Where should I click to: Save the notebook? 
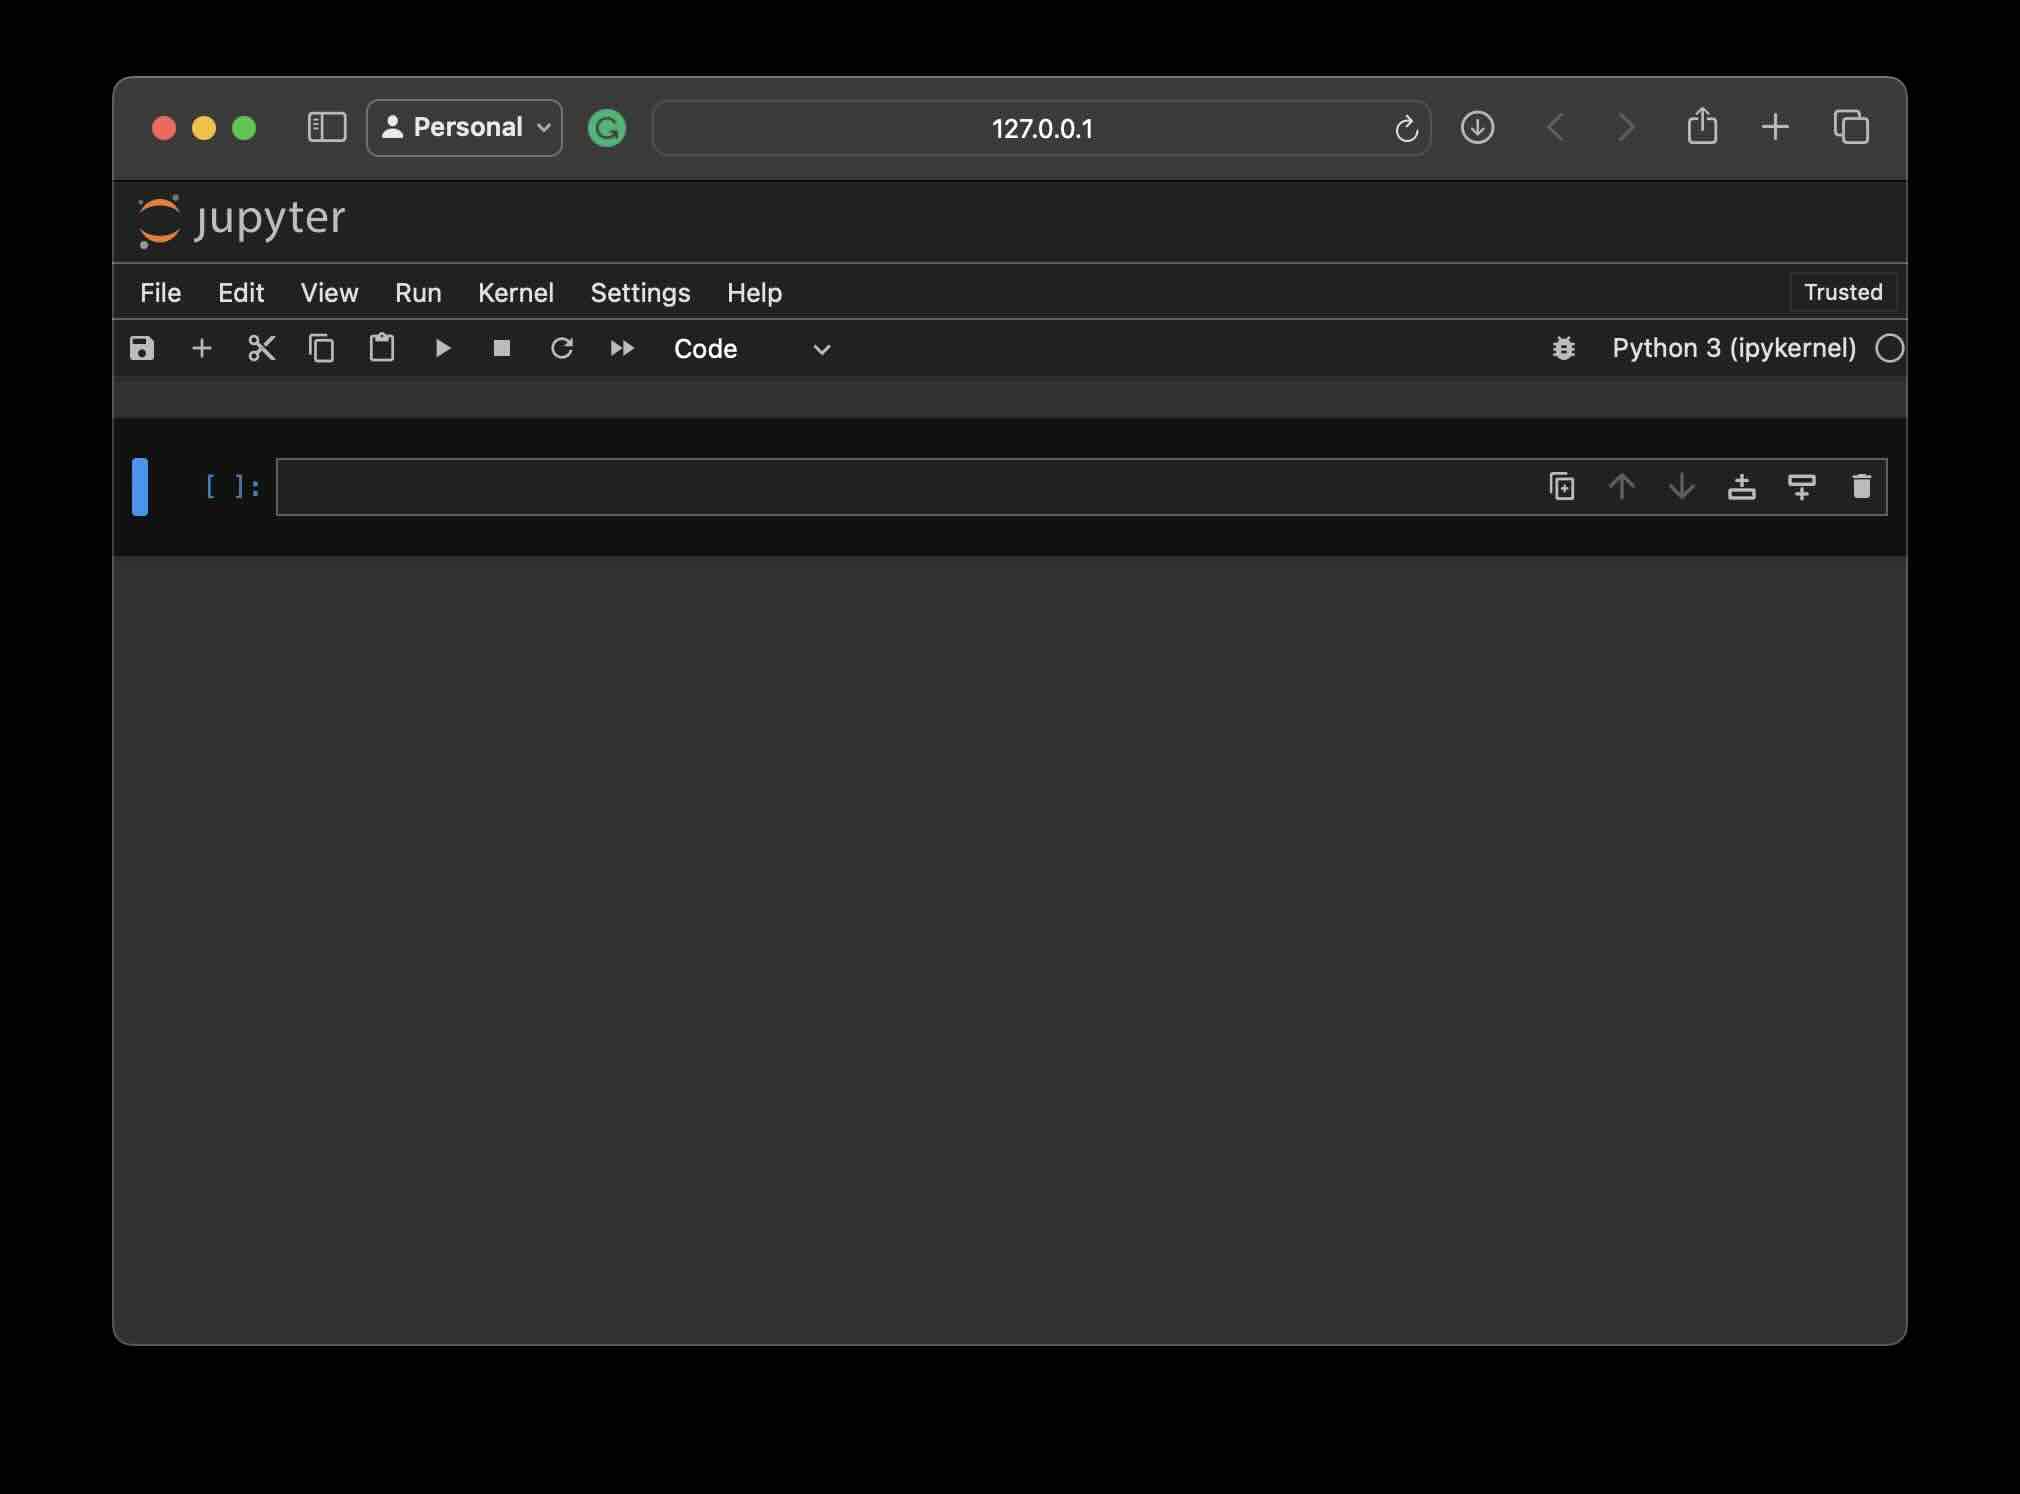click(x=142, y=348)
